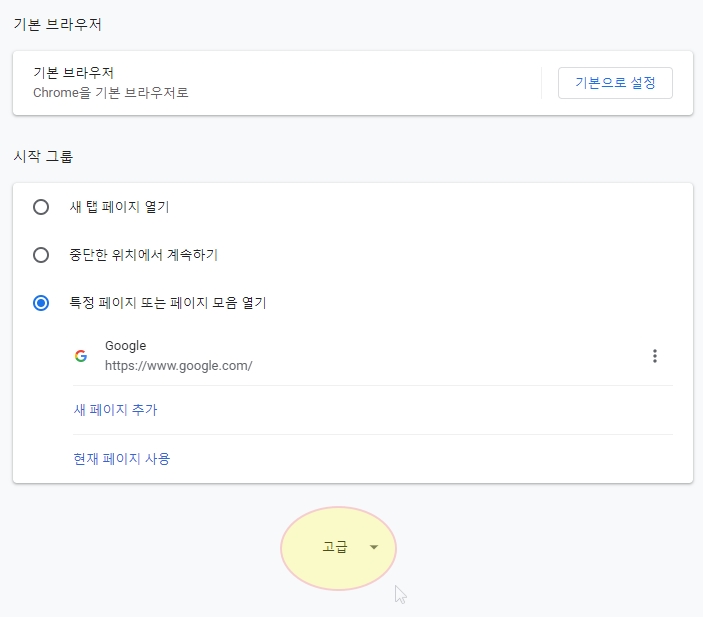Viewport: 703px width, 617px height.
Task: Click the 기본으로 설정 button
Action: pyautogui.click(x=615, y=83)
